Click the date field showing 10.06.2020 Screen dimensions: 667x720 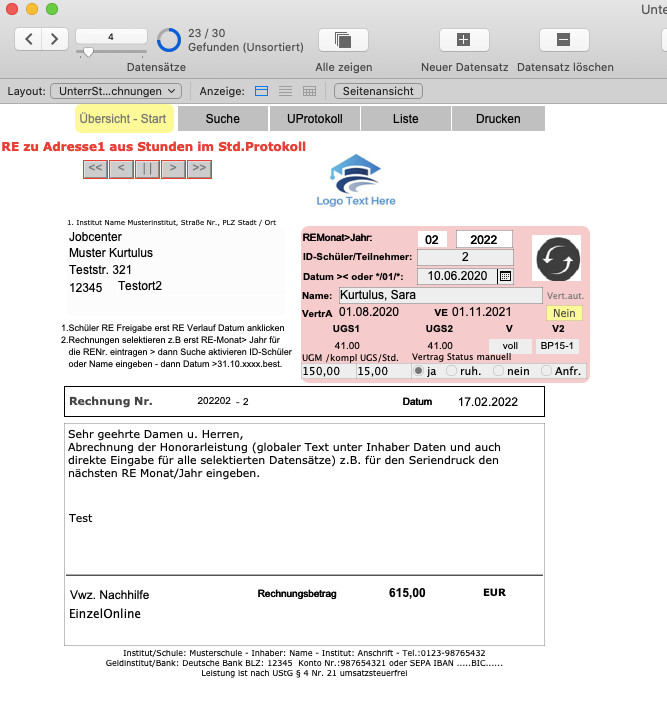pos(457,276)
